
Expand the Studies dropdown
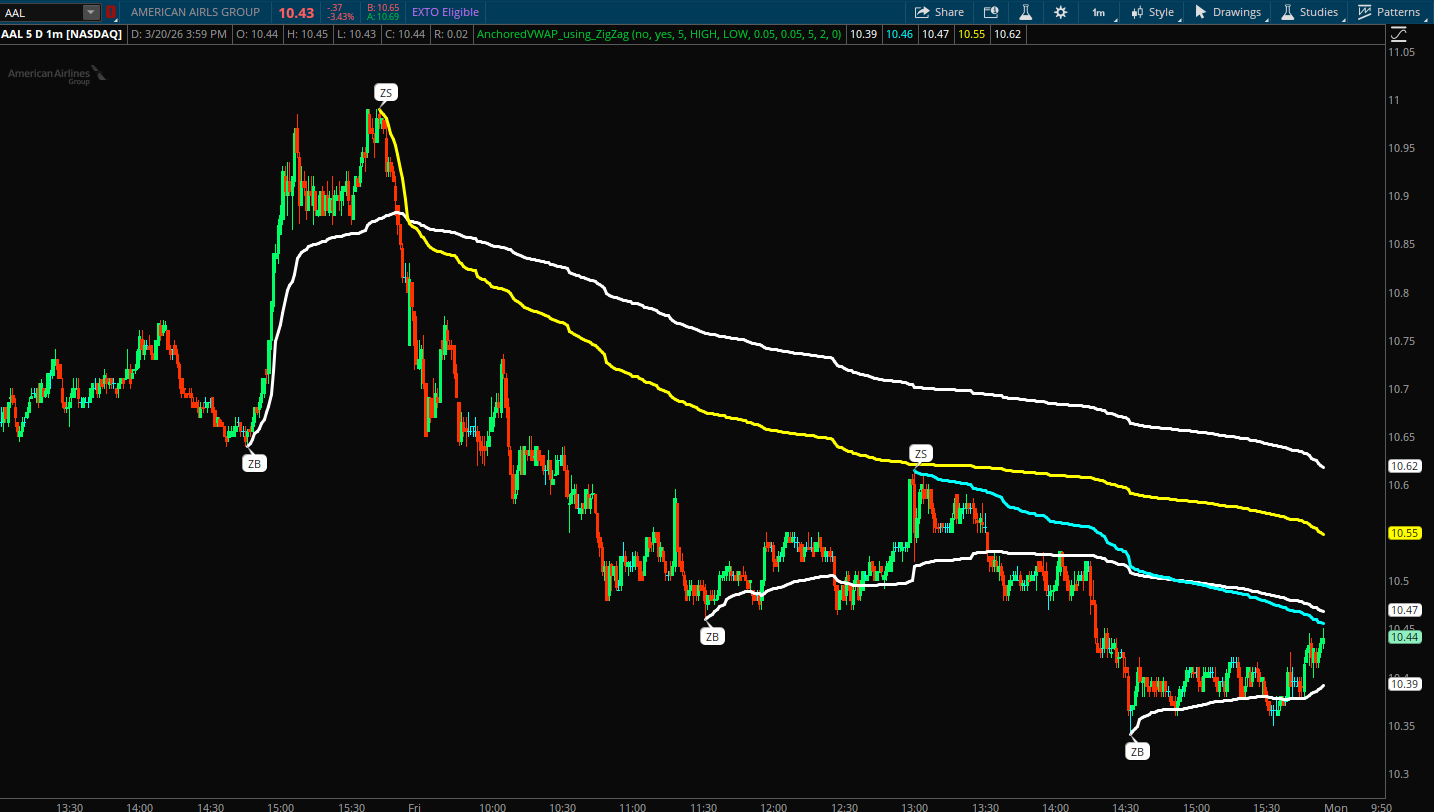point(1310,12)
